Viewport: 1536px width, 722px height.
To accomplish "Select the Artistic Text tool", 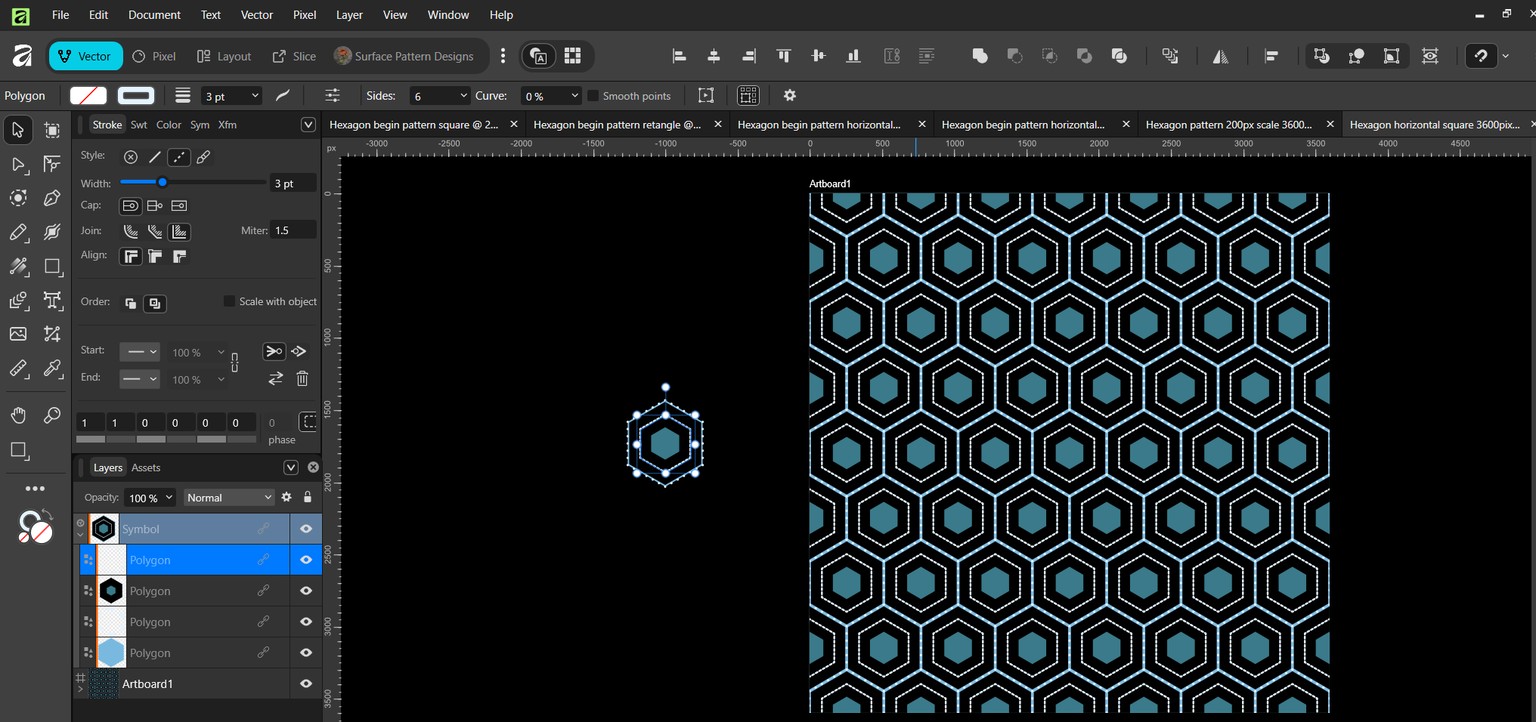I will (x=53, y=301).
